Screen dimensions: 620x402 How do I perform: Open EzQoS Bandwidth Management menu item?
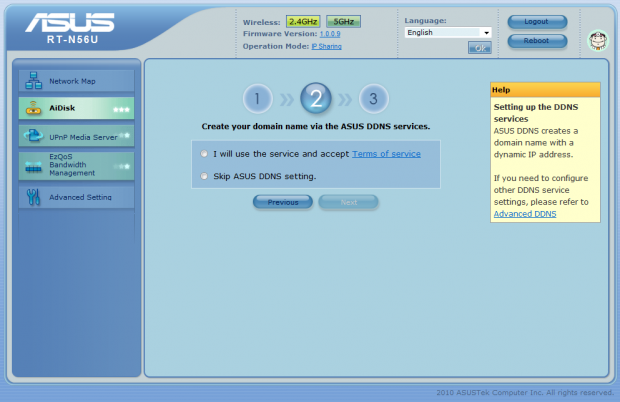coord(76,166)
